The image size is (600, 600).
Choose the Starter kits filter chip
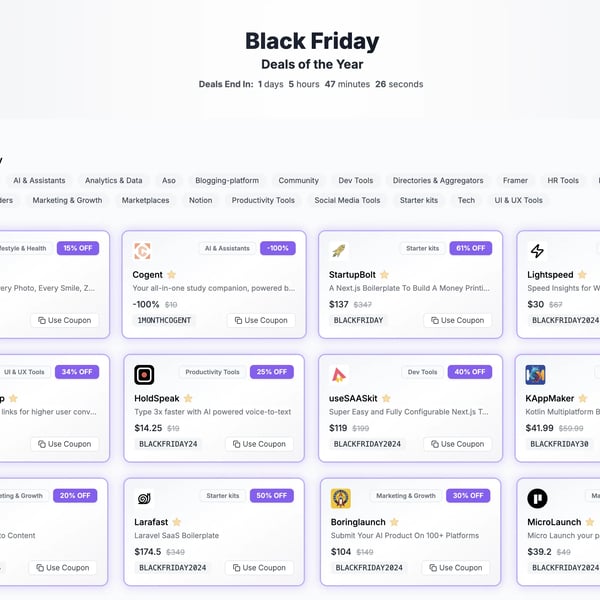click(419, 200)
